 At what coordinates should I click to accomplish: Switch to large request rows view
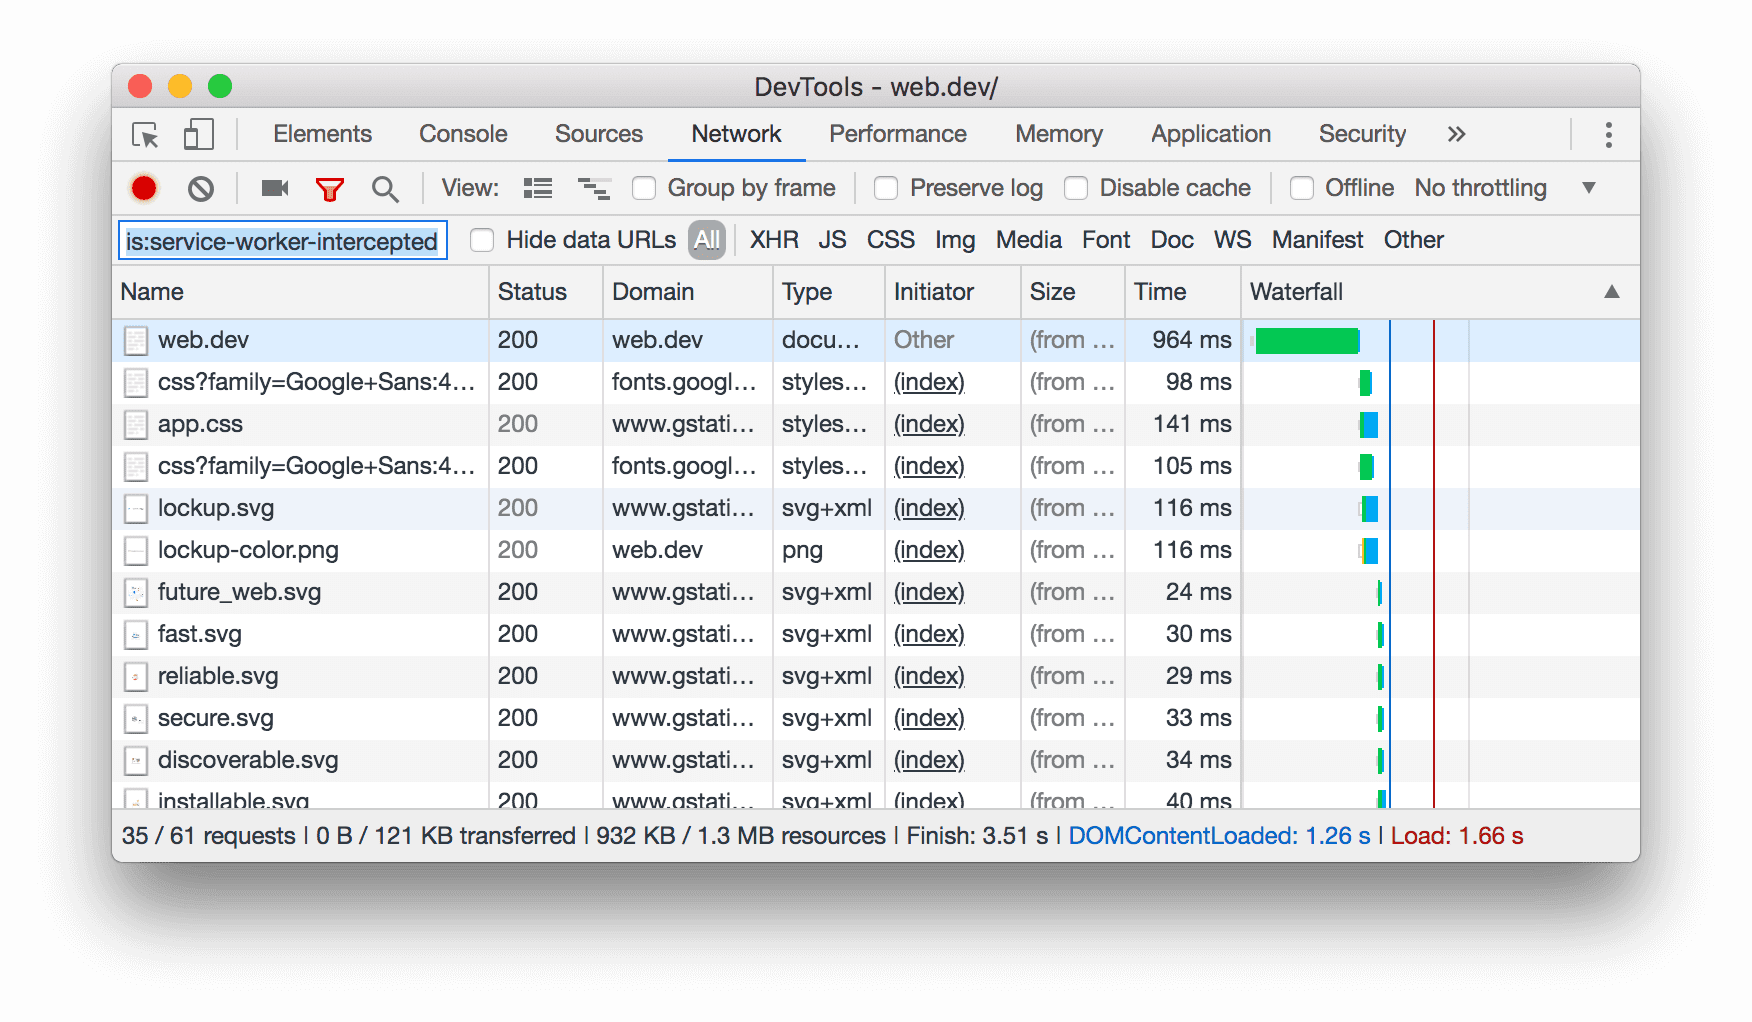point(537,188)
